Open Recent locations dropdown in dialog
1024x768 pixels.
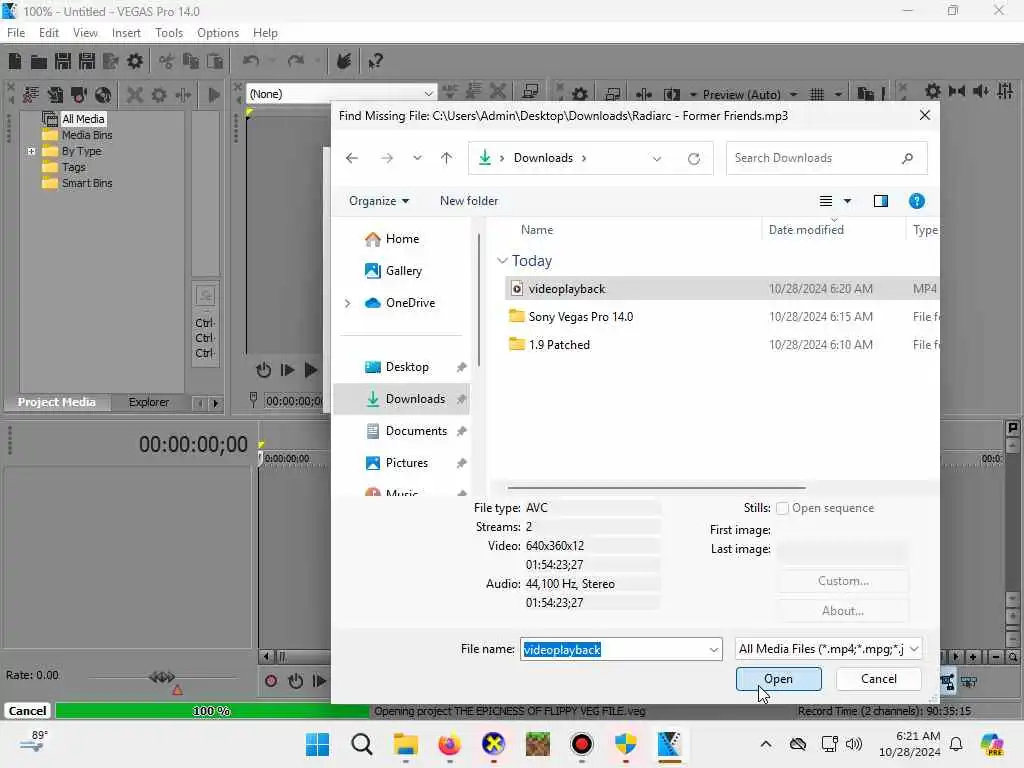pos(417,158)
